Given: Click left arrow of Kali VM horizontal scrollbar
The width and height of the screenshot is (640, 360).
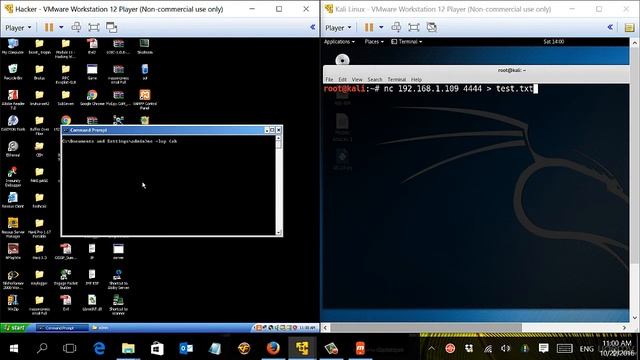Looking at the screenshot, I should tap(325, 327).
